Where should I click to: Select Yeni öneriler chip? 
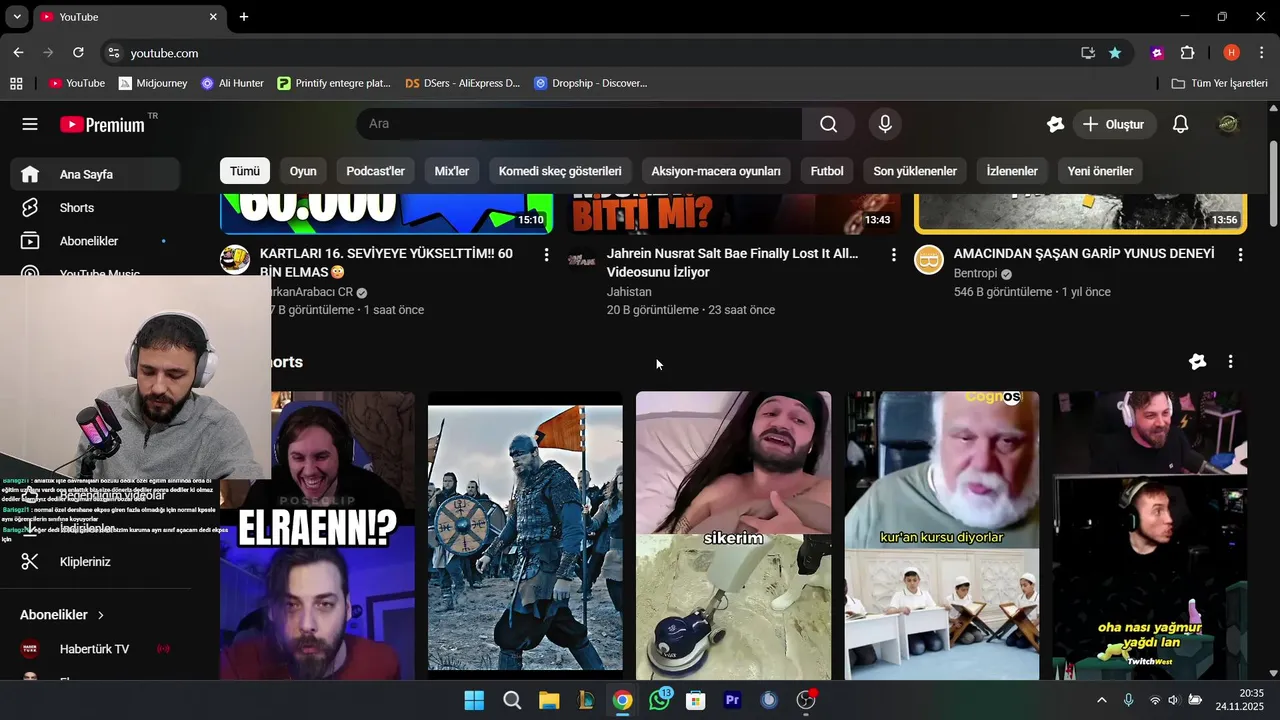coord(1100,171)
